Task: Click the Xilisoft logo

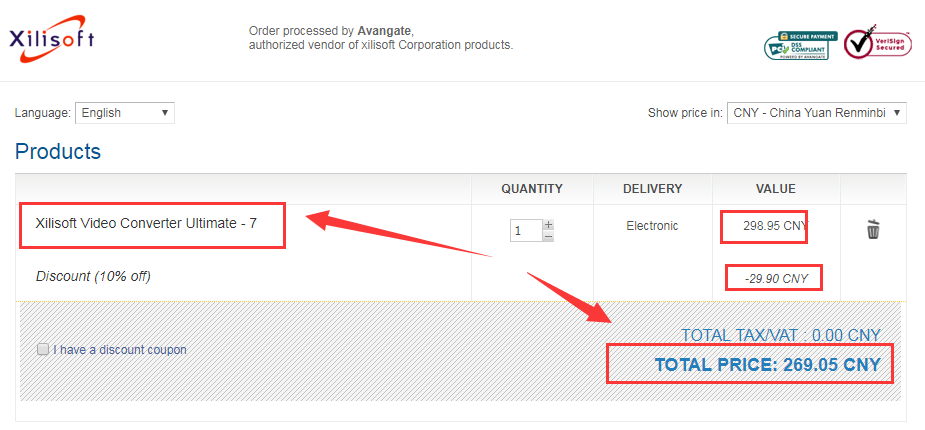Action: (x=51, y=40)
